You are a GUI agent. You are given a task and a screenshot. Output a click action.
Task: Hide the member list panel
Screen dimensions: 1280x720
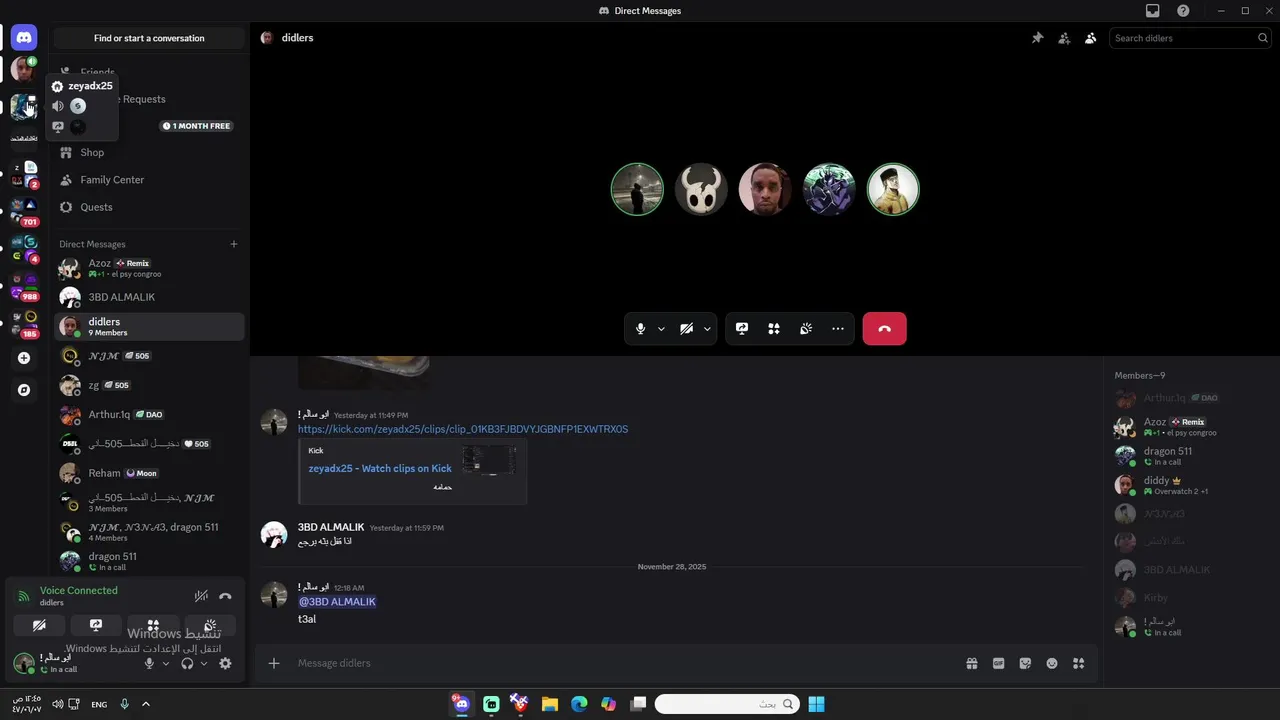pyautogui.click(x=1090, y=38)
